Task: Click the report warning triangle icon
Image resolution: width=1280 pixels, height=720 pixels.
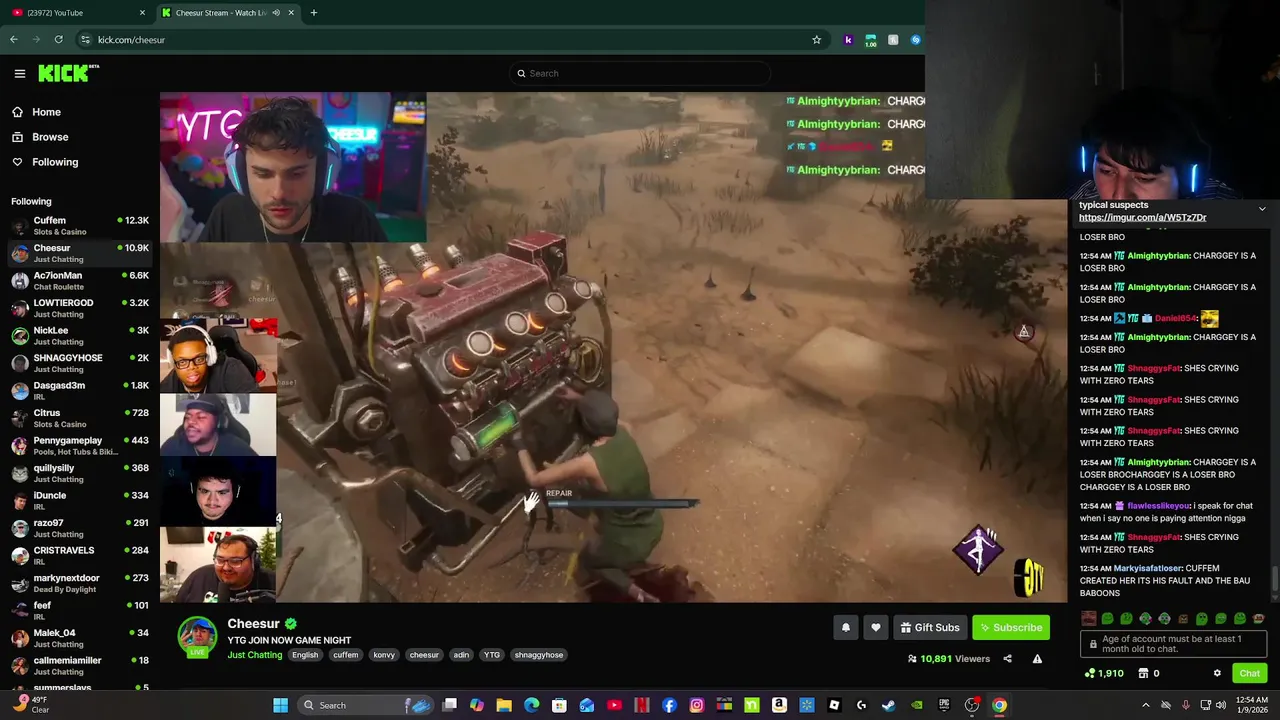Action: [x=1037, y=659]
